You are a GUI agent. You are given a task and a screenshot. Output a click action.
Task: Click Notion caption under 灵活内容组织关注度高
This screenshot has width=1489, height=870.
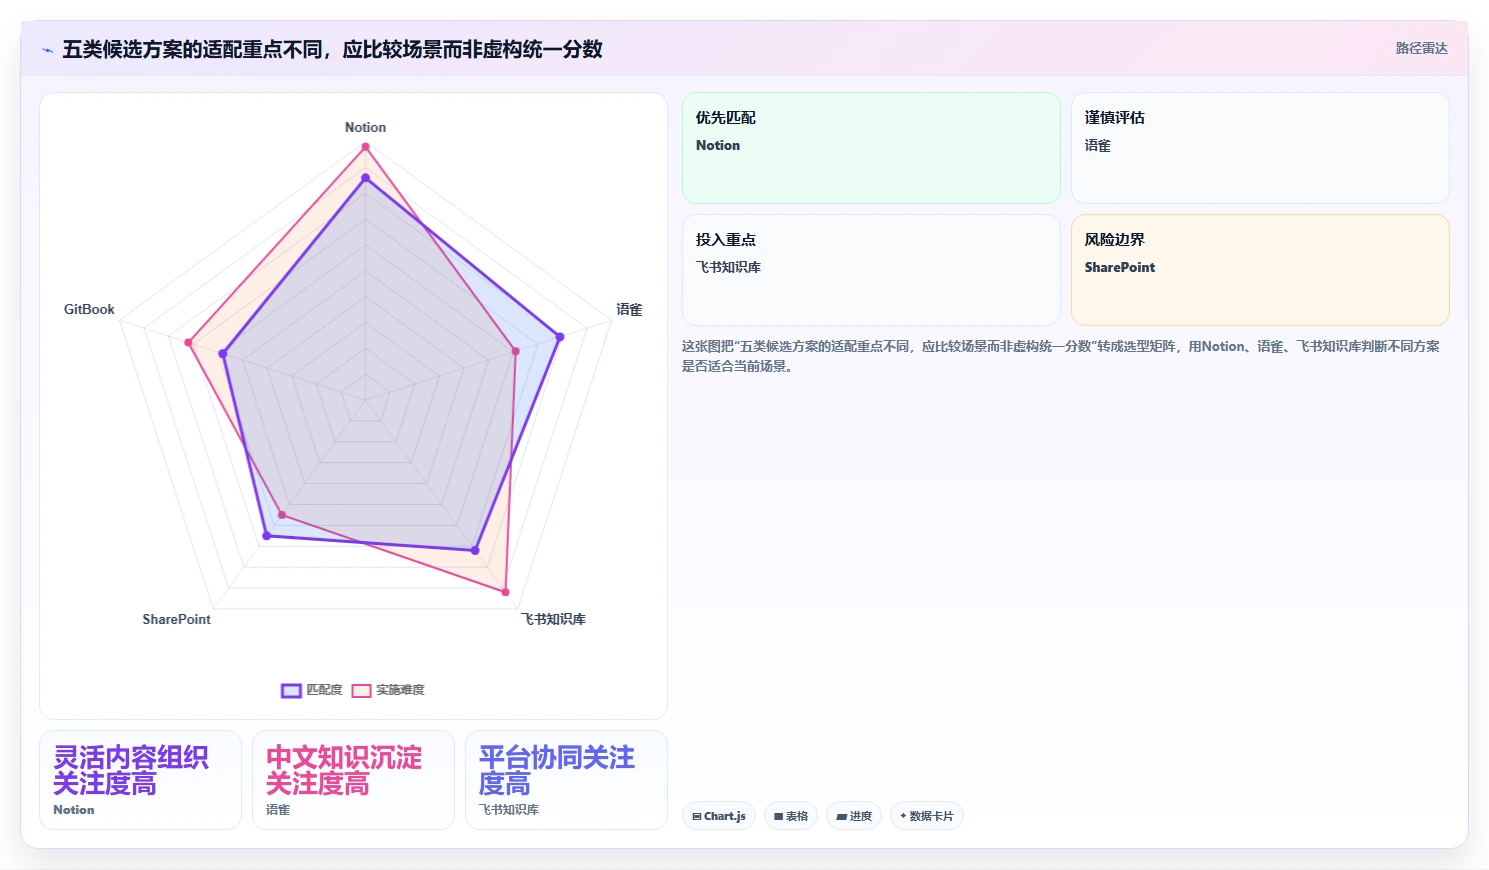(74, 810)
